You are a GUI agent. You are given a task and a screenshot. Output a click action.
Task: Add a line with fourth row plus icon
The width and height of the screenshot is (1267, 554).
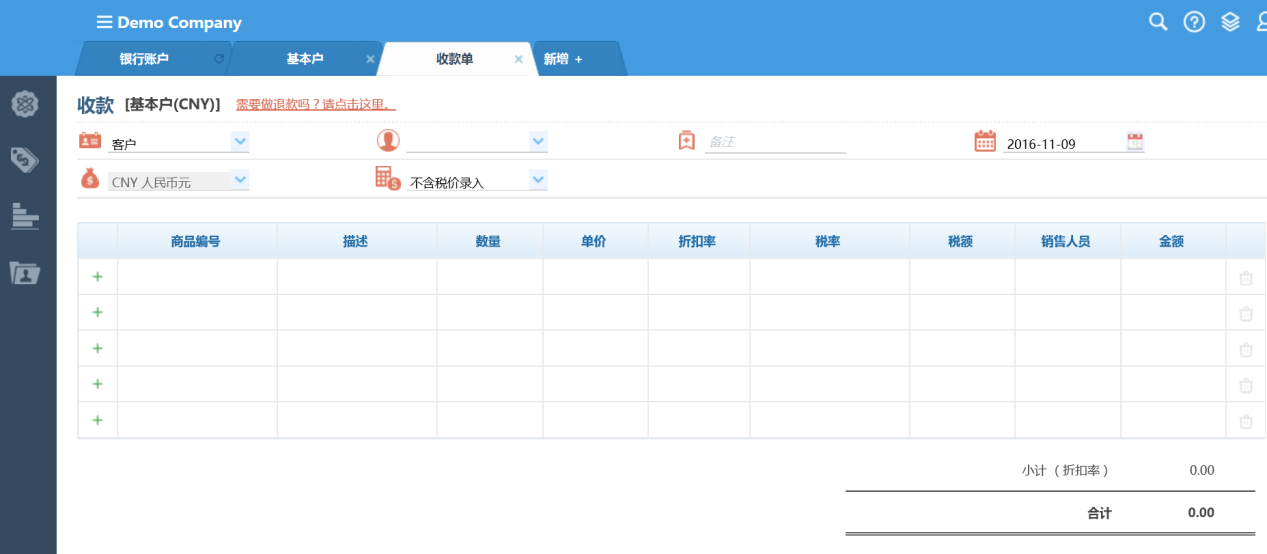[x=97, y=385]
